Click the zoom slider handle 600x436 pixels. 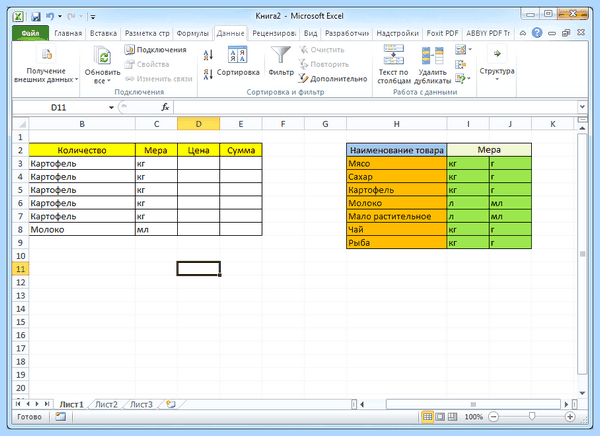(532, 416)
